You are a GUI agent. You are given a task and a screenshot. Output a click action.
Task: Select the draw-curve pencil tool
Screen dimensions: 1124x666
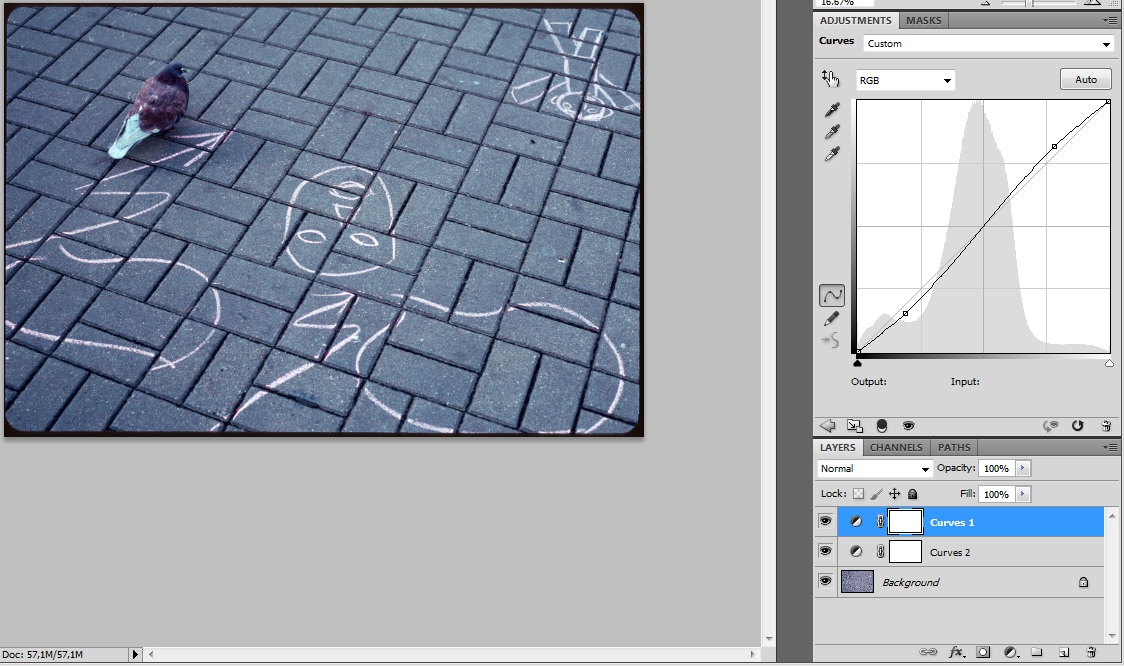[x=831, y=319]
